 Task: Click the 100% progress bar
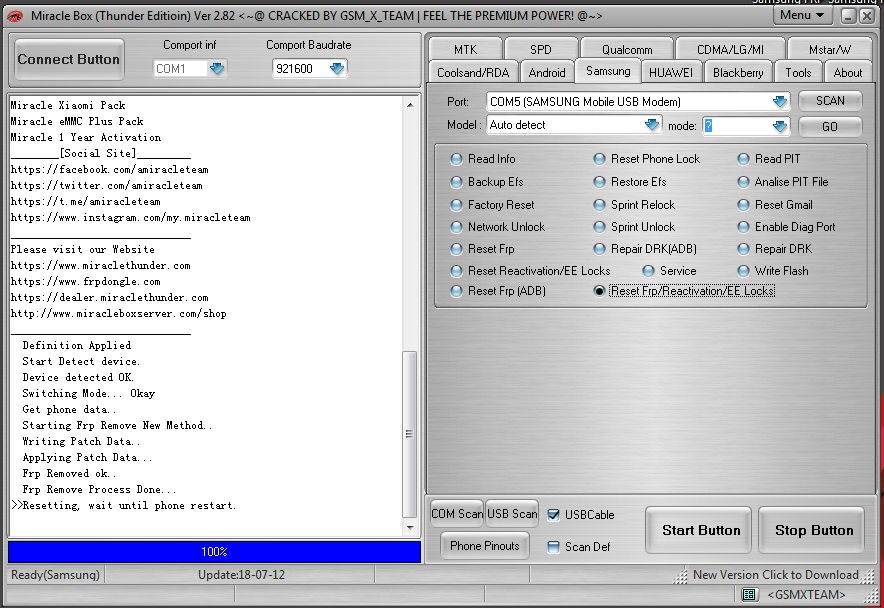(214, 552)
